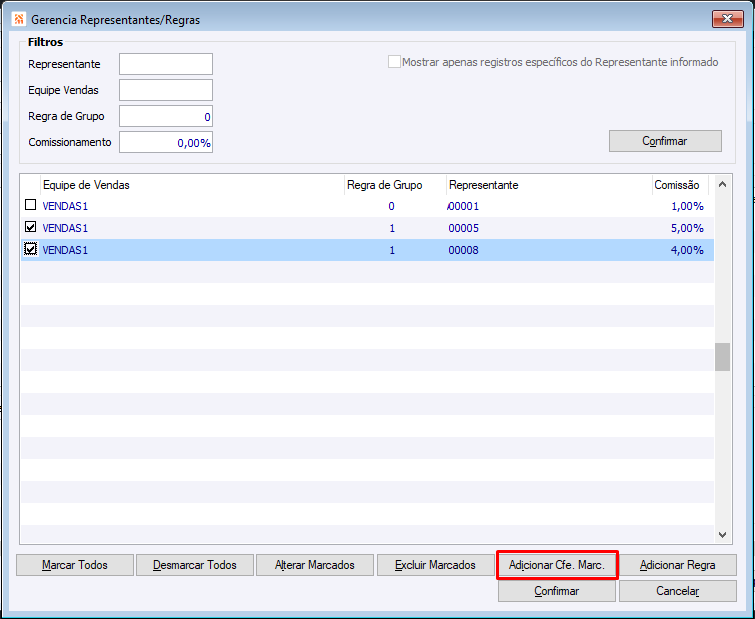Screen dimensions: 755x619
Task: Click representante 00008 cell
Action: point(464,250)
